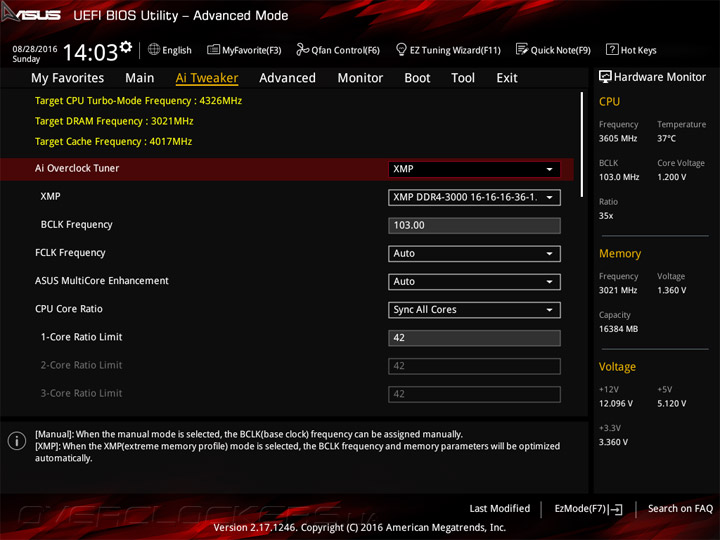The height and width of the screenshot is (540, 720).
Task: Open the CPU Core Ratio dropdown
Action: point(474,310)
